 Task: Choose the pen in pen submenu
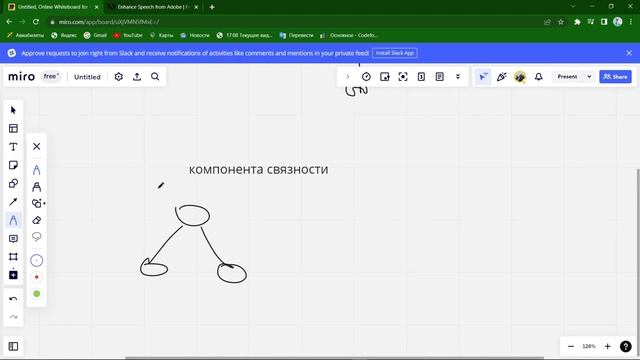tap(37, 170)
